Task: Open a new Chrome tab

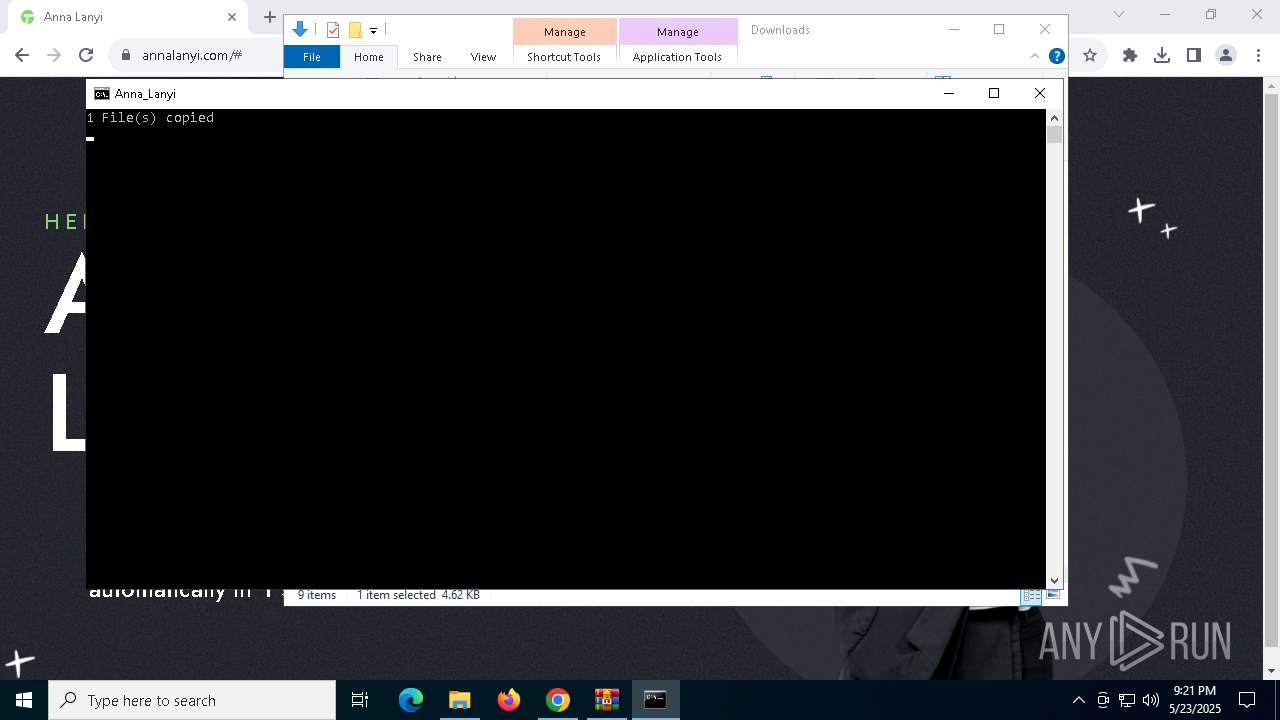Action: tap(269, 17)
